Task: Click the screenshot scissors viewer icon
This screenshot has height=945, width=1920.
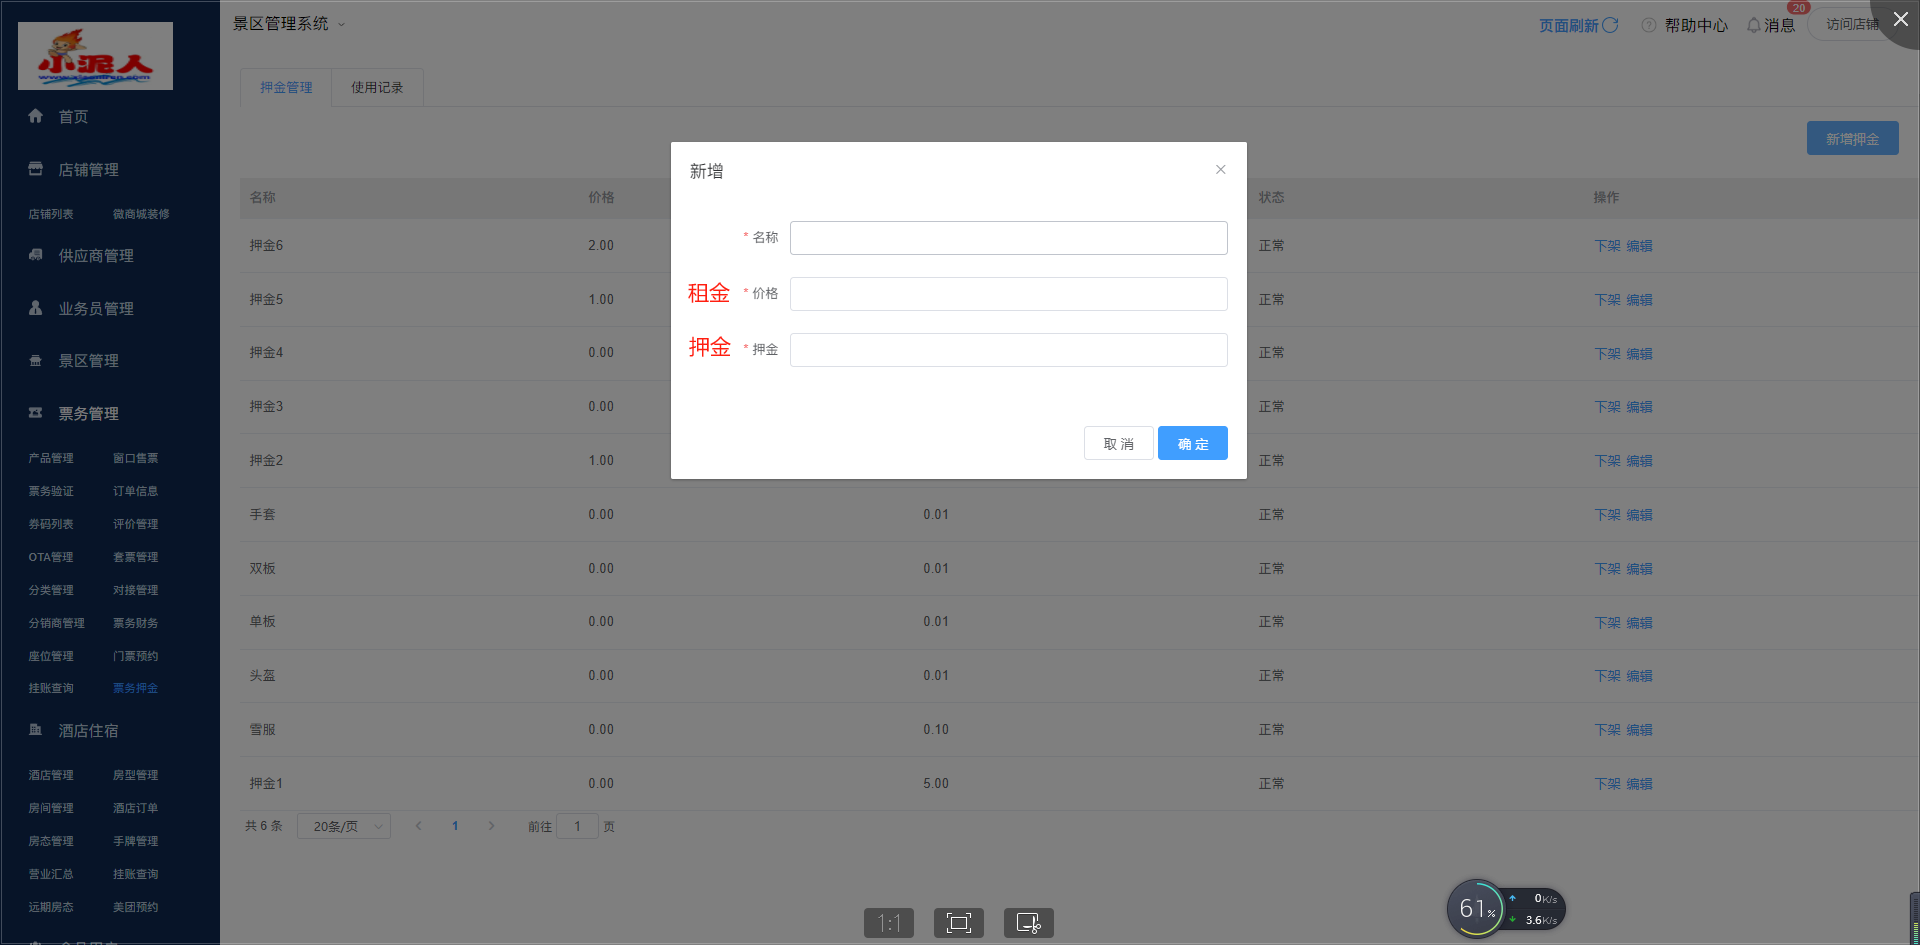Action: point(1028,922)
